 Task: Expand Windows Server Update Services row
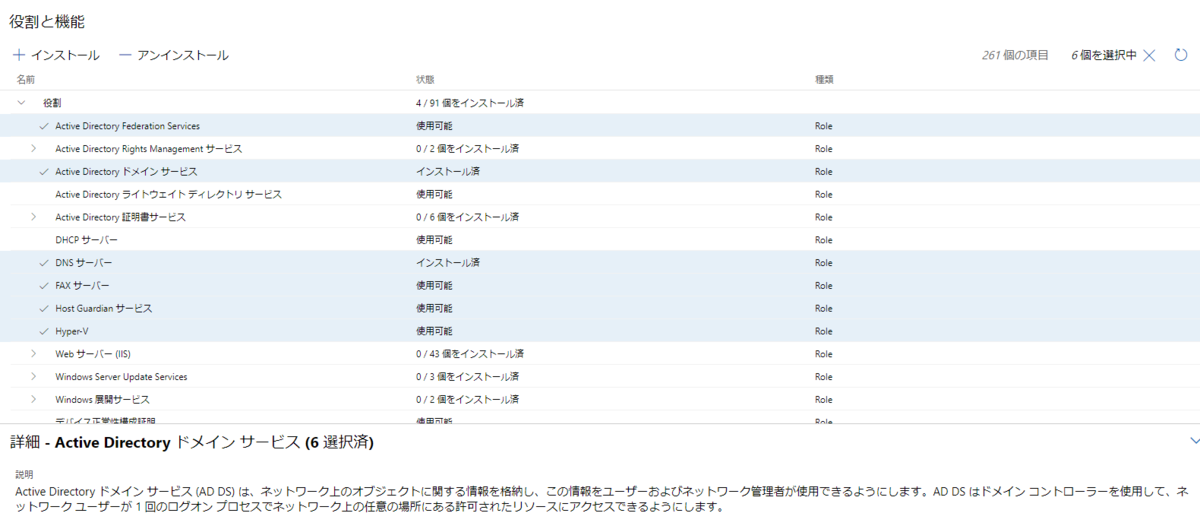[34, 376]
